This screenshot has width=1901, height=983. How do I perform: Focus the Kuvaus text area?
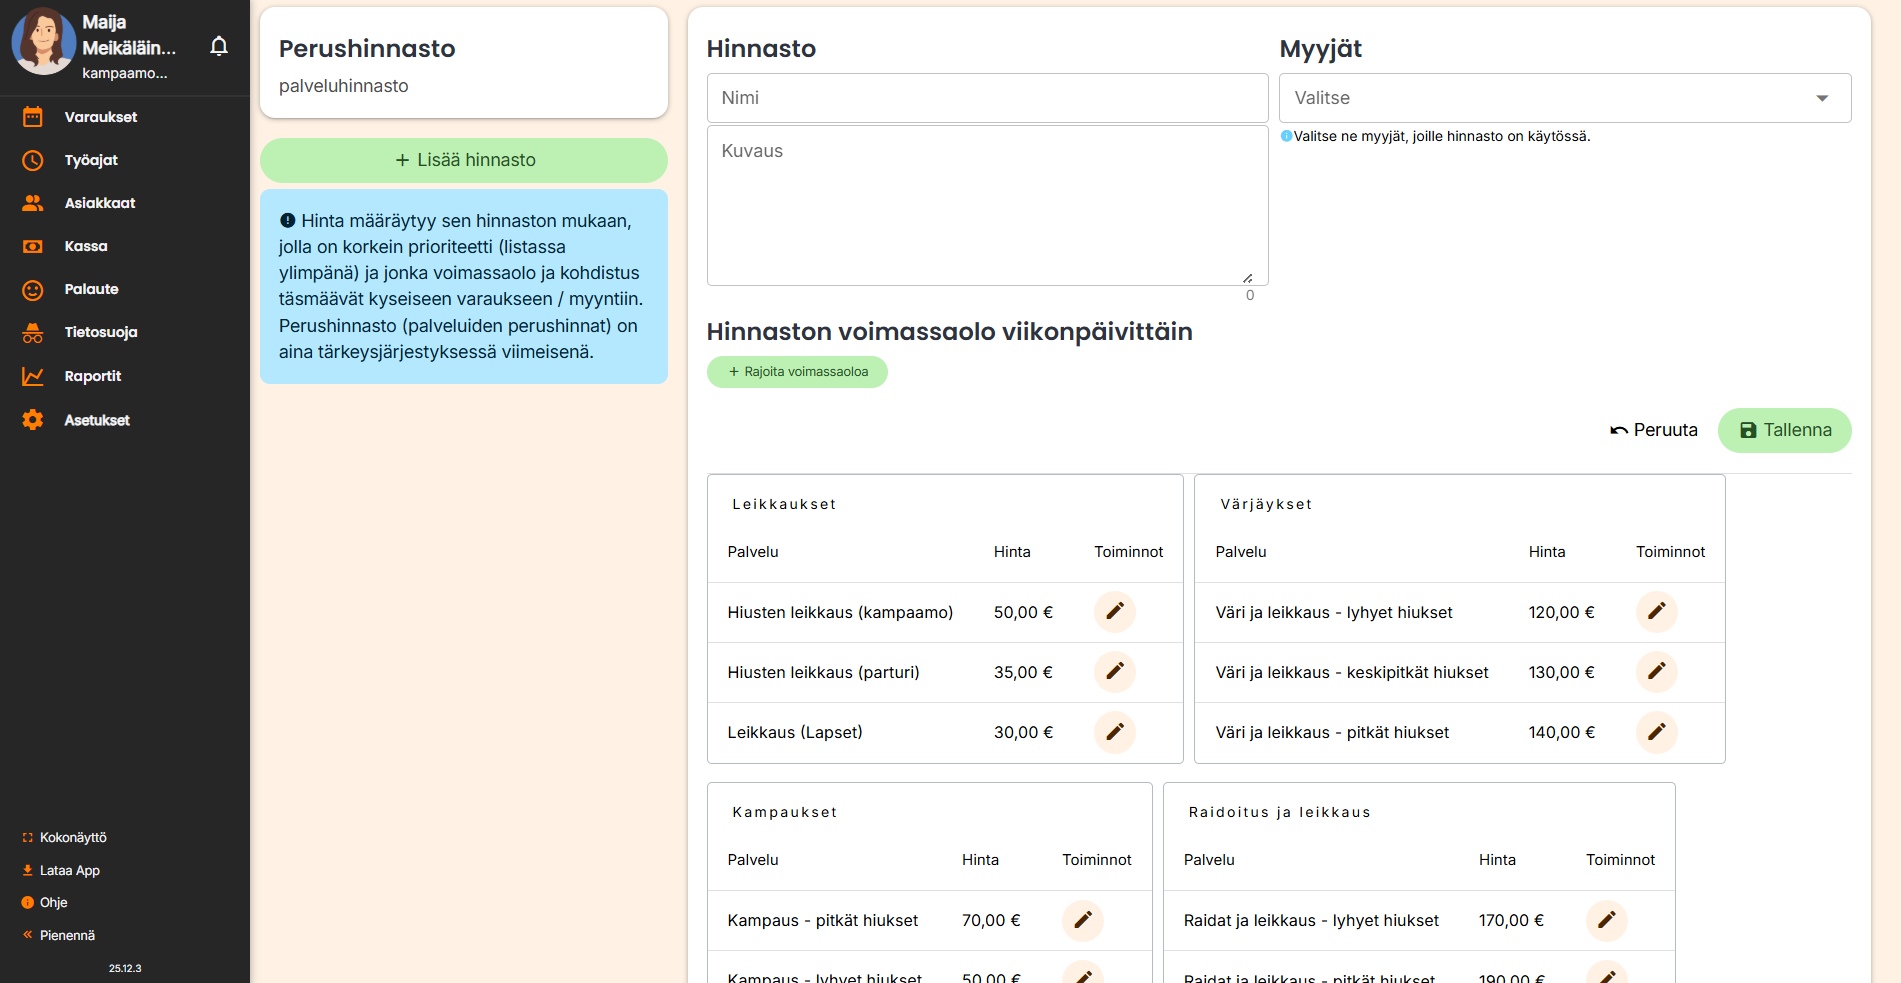(x=987, y=205)
